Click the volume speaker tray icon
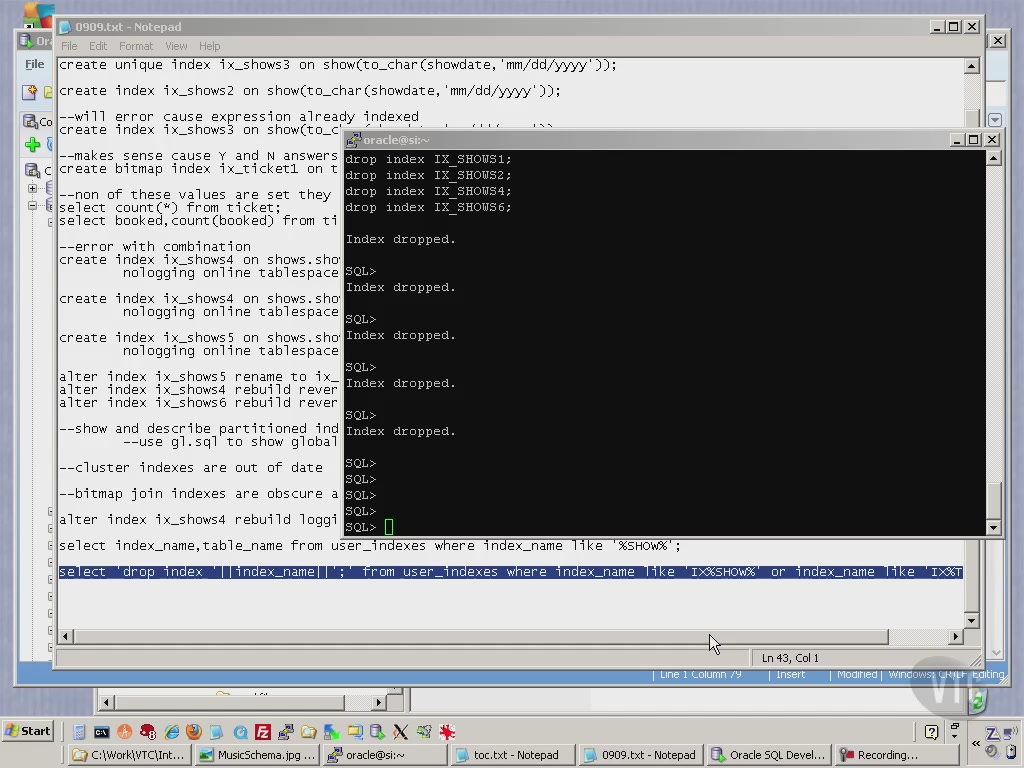The height and width of the screenshot is (768, 1024). 992,752
